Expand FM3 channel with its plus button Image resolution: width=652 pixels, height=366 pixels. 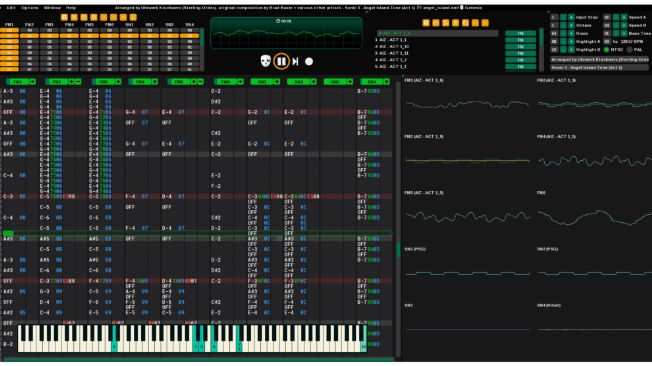(118, 82)
